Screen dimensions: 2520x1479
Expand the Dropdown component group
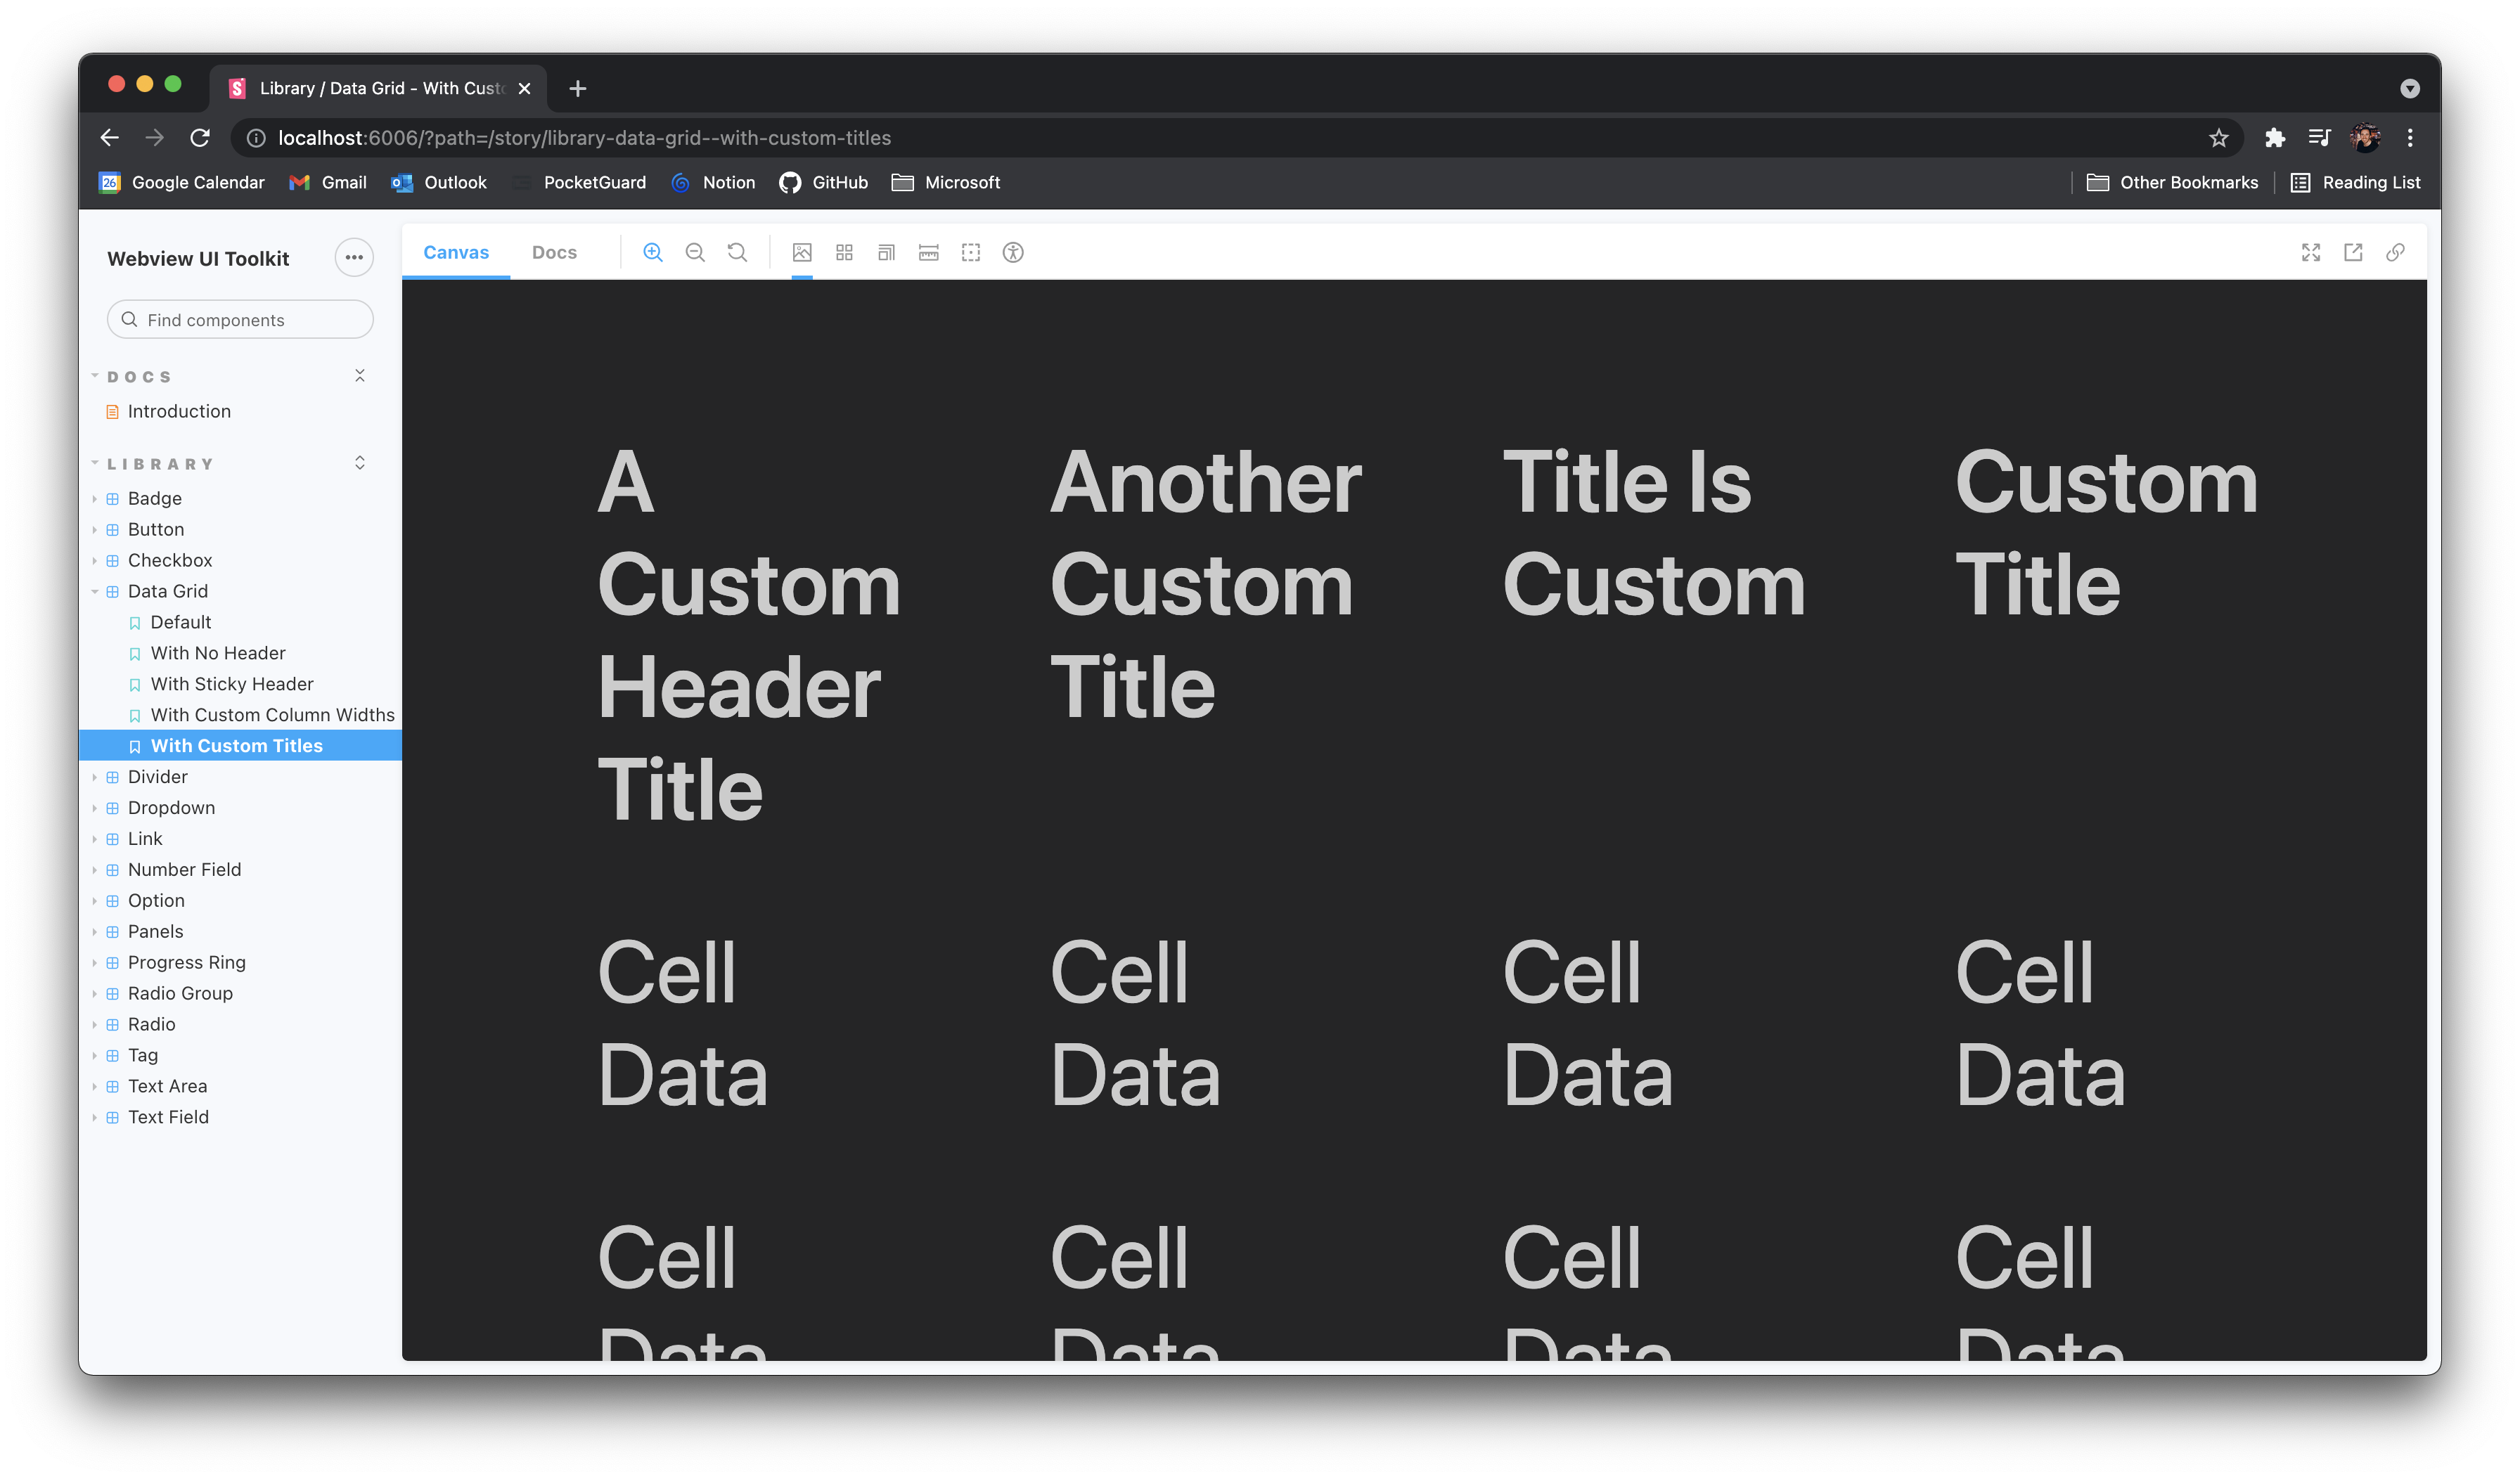pos(171,808)
